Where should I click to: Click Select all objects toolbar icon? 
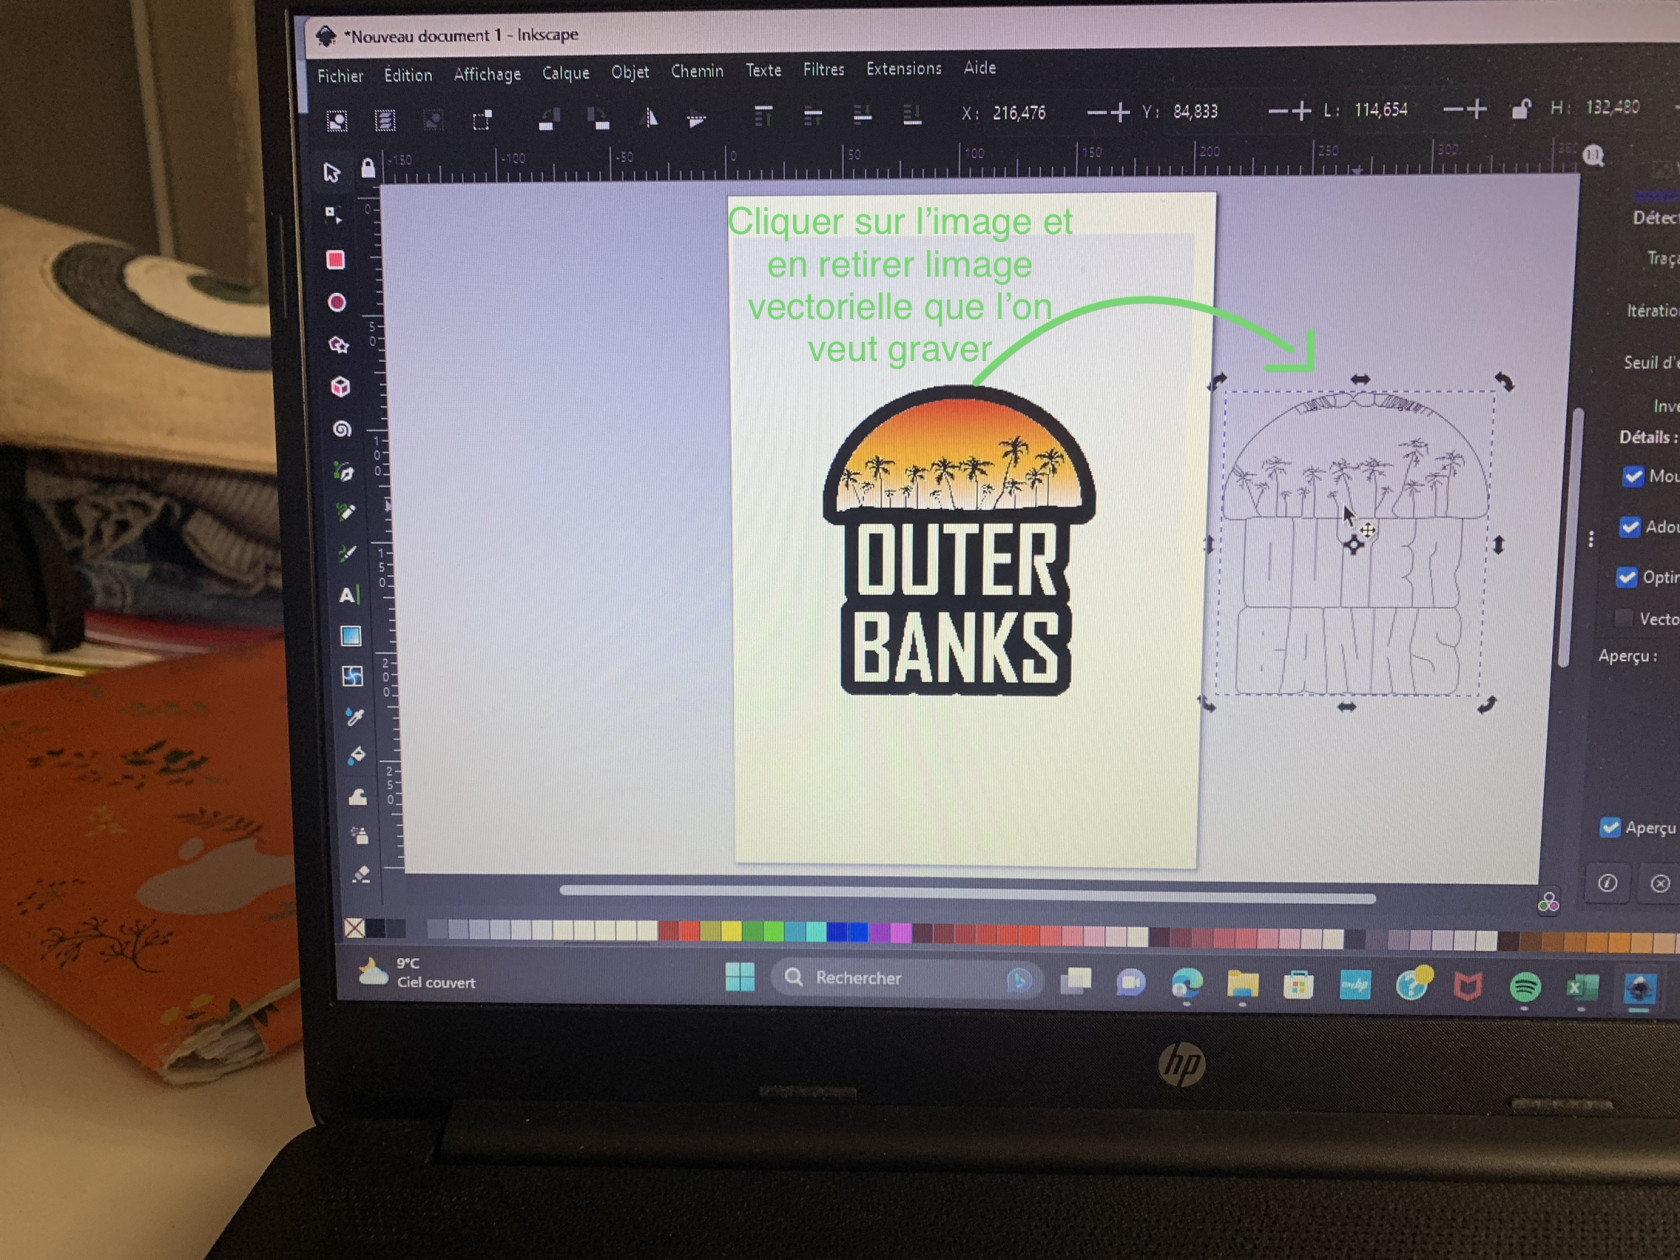337,121
